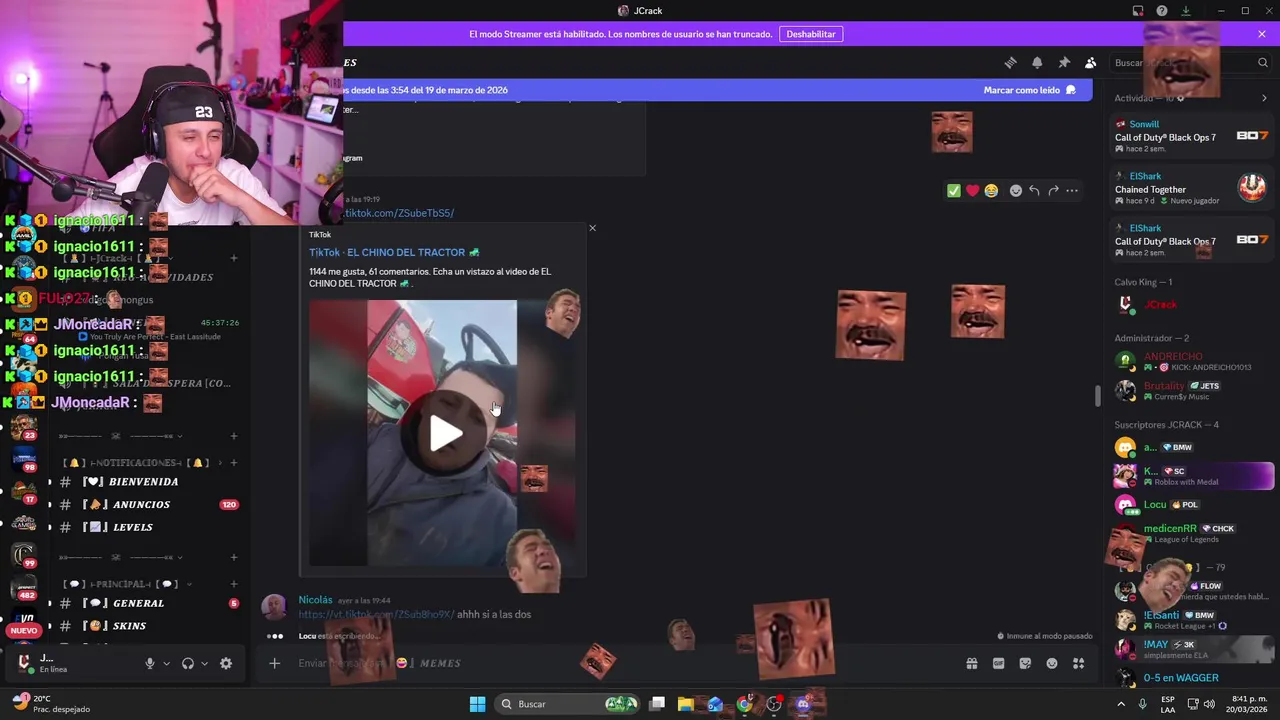Add green checkmark reaction to message
1280x720 pixels.
point(954,190)
